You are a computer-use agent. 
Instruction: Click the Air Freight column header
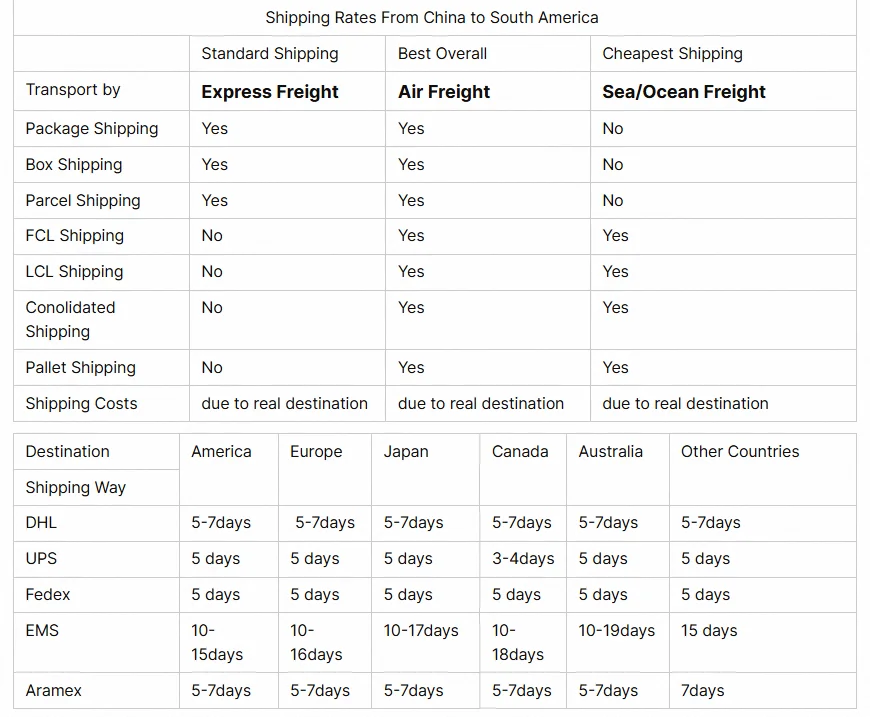(444, 92)
